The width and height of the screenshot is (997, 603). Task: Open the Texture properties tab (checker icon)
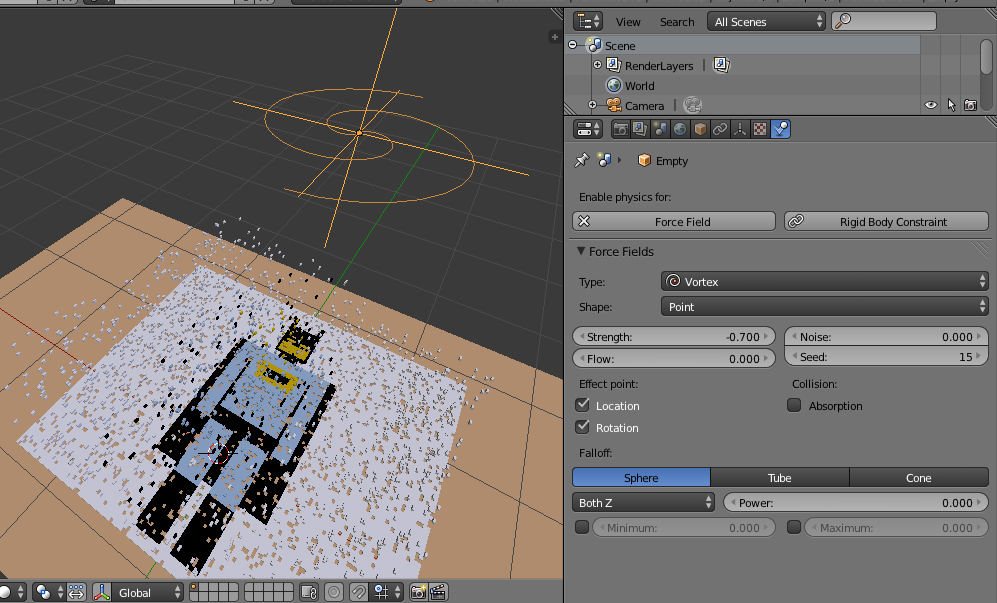click(x=760, y=129)
